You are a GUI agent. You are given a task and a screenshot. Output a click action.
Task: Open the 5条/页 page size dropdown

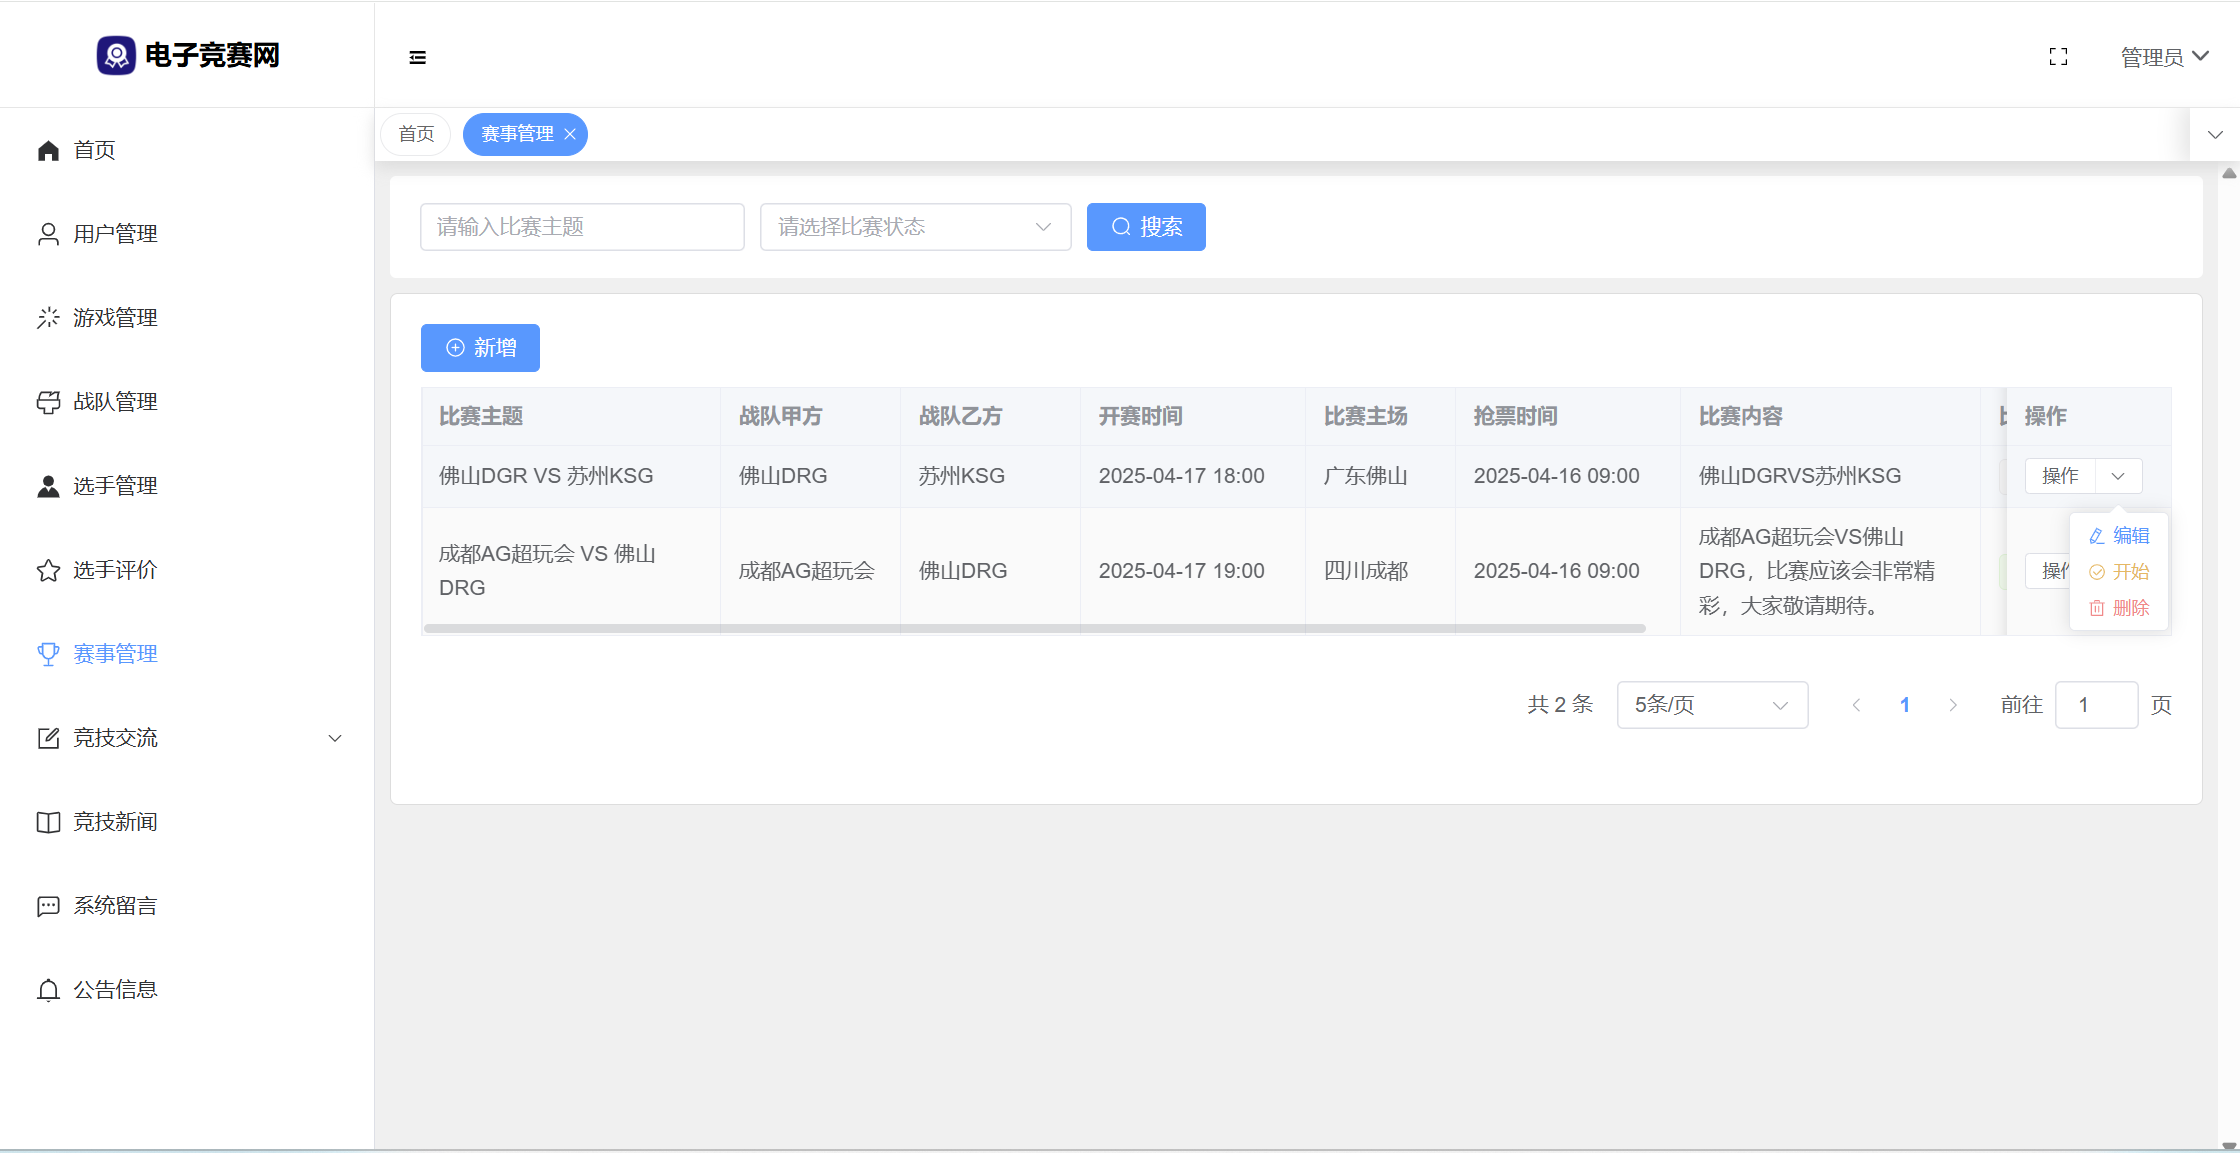point(1711,705)
